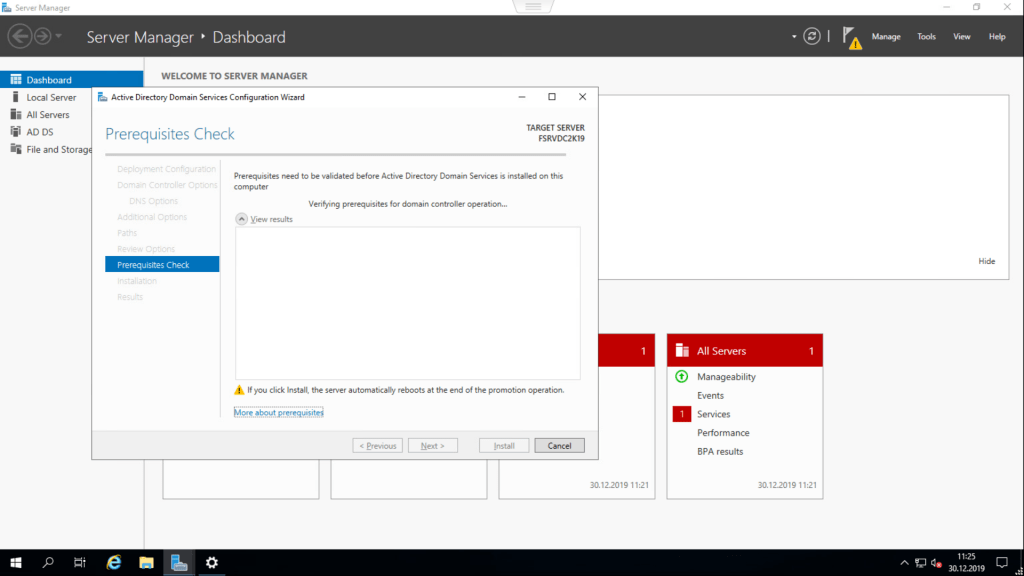The width and height of the screenshot is (1024, 576).
Task: Open the Manage menu
Action: (x=885, y=37)
